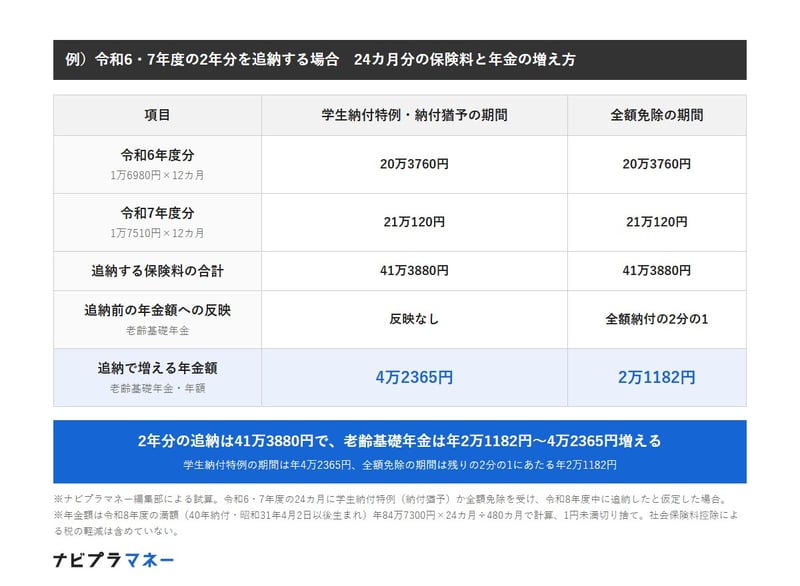This screenshot has height=586, width=800.
Task: Click 21万120円 in the 学生納付特例 column
Action: [414, 222]
